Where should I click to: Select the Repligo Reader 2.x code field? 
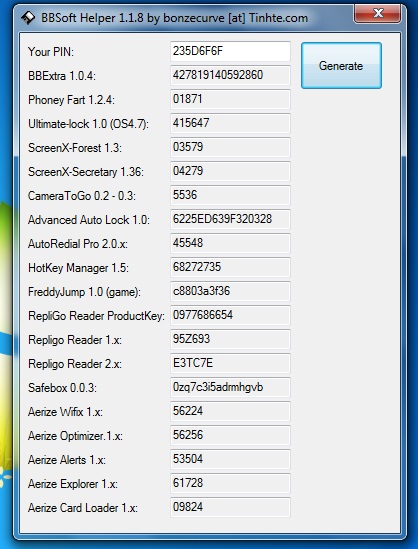point(230,363)
